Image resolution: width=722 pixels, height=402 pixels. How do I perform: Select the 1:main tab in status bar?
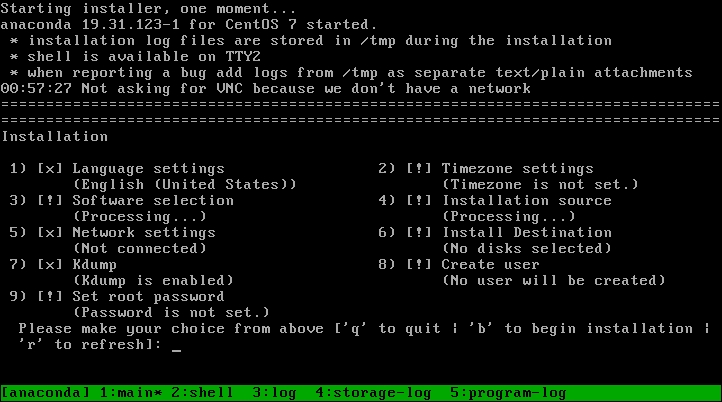(x=131, y=393)
